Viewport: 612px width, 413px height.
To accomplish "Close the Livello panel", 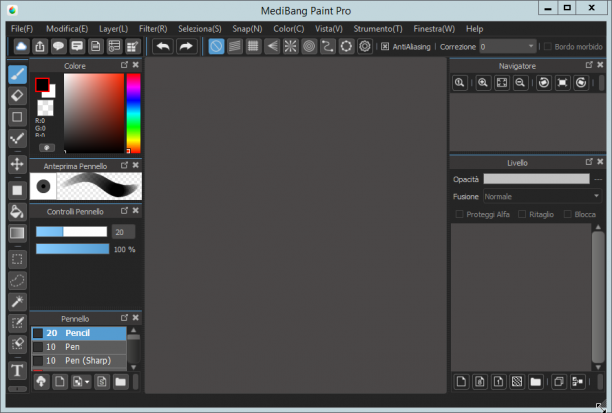I will pos(600,162).
